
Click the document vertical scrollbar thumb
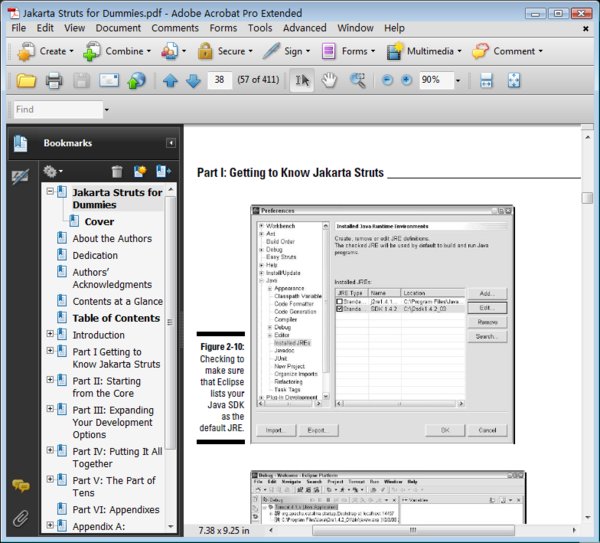(587, 198)
